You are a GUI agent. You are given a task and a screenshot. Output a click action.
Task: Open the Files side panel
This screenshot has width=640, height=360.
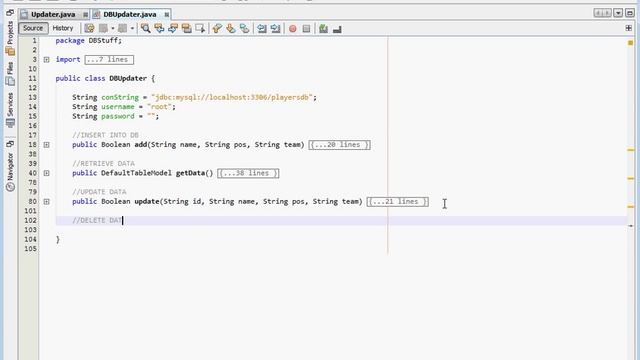click(x=10, y=74)
